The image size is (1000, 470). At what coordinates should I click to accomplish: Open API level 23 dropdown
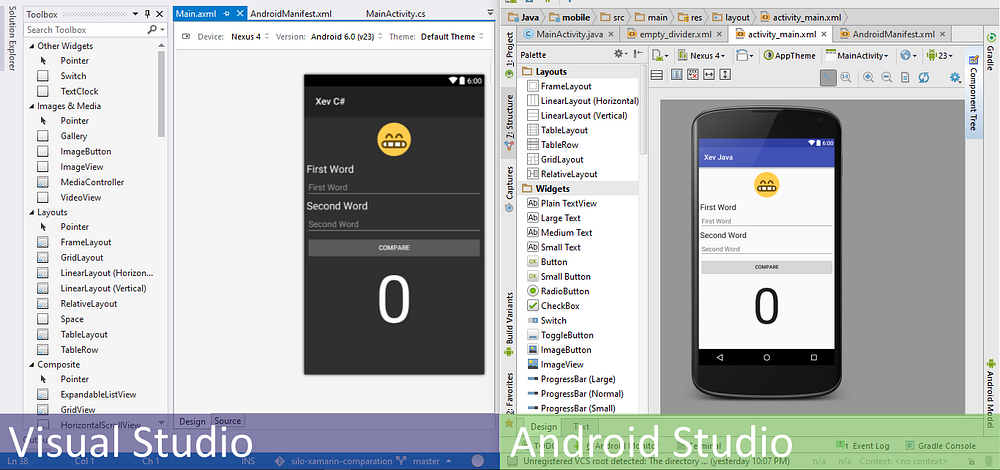click(x=940, y=55)
